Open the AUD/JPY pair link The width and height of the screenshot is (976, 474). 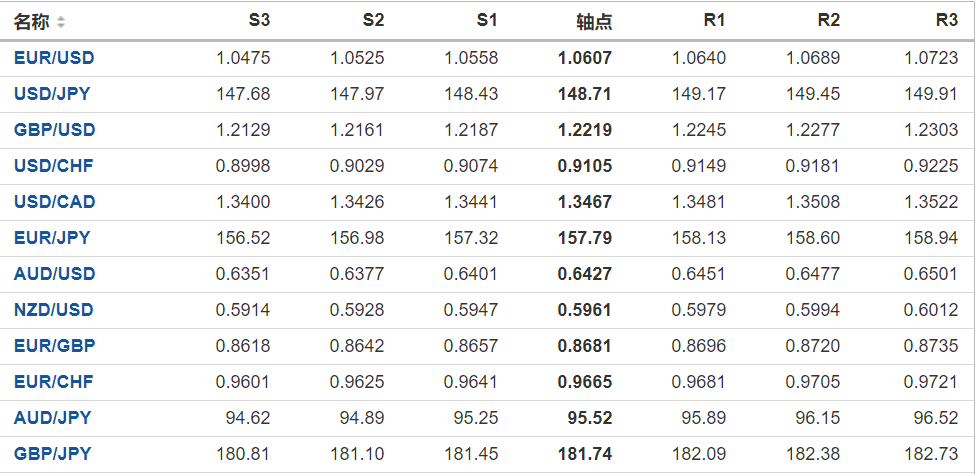[x=52, y=418]
